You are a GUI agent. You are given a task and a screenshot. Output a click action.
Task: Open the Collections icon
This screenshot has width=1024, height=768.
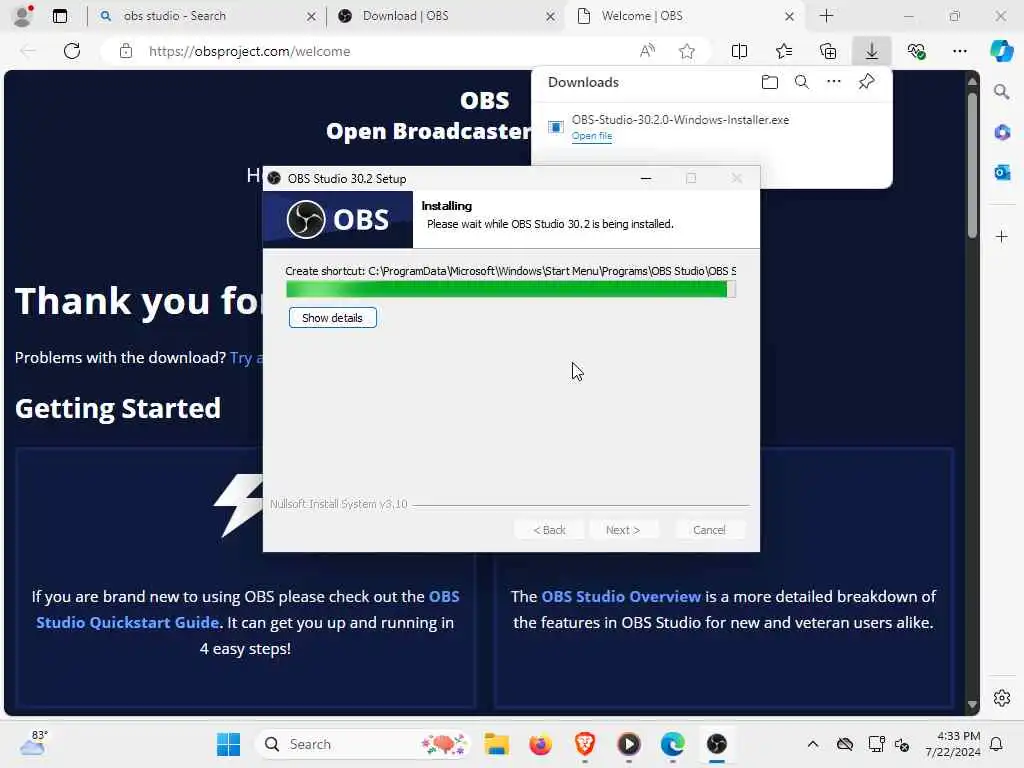coord(828,51)
